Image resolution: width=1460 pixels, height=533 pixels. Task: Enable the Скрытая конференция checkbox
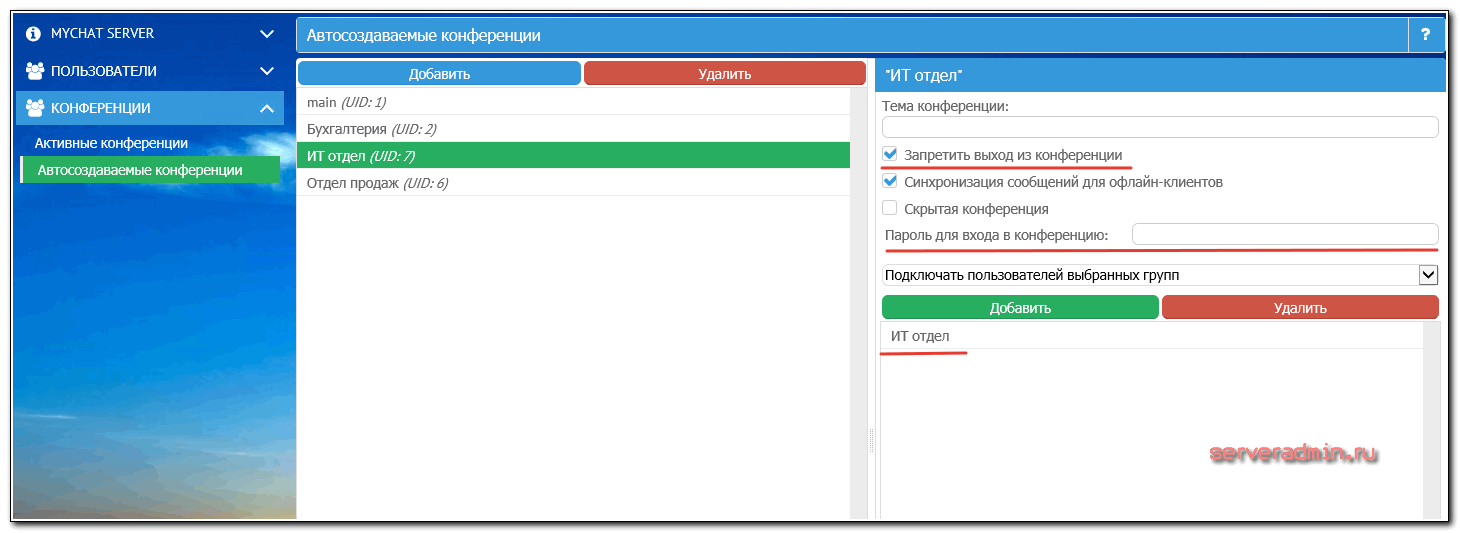890,209
